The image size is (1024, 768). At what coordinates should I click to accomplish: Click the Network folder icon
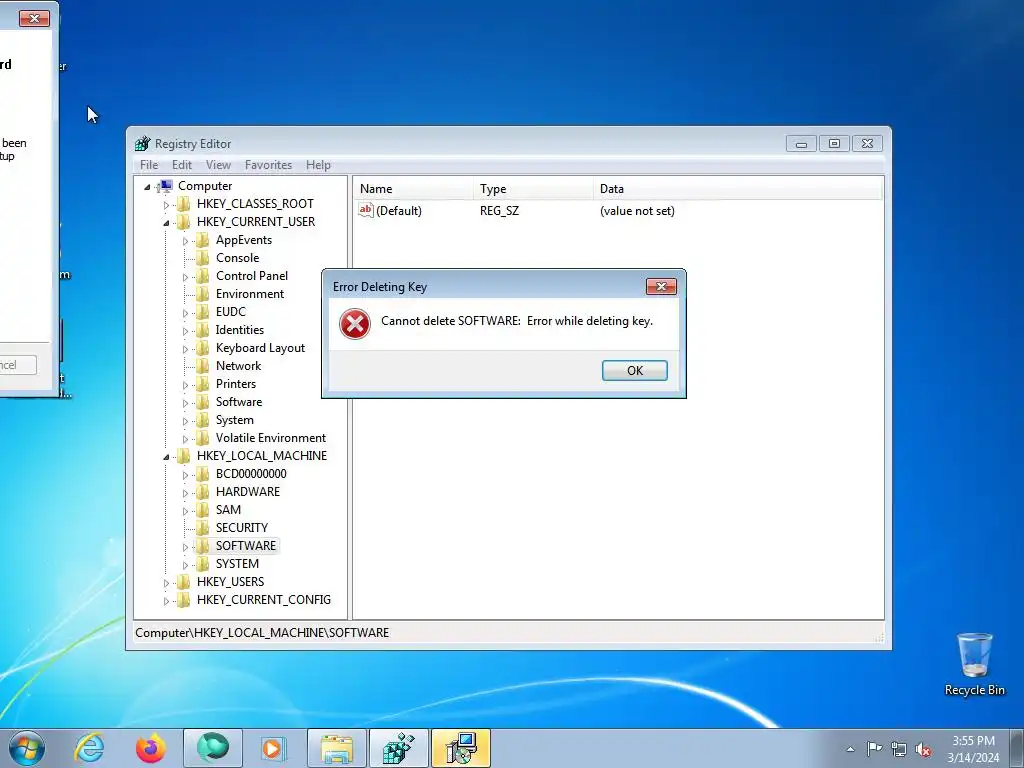click(203, 366)
